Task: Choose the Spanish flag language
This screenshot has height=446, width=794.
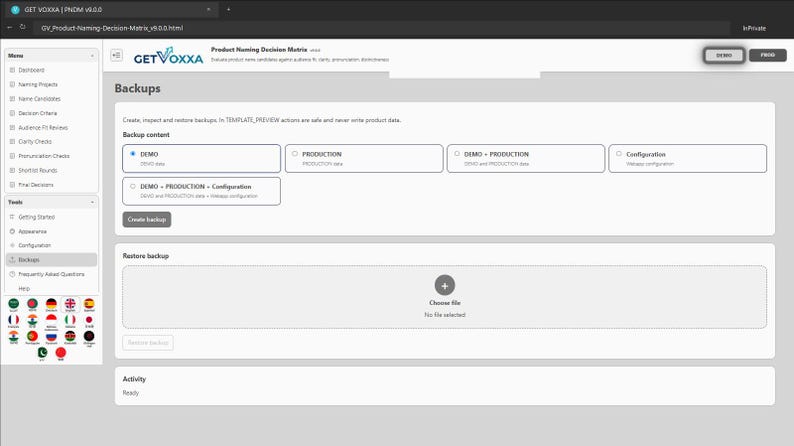Action: click(89, 304)
